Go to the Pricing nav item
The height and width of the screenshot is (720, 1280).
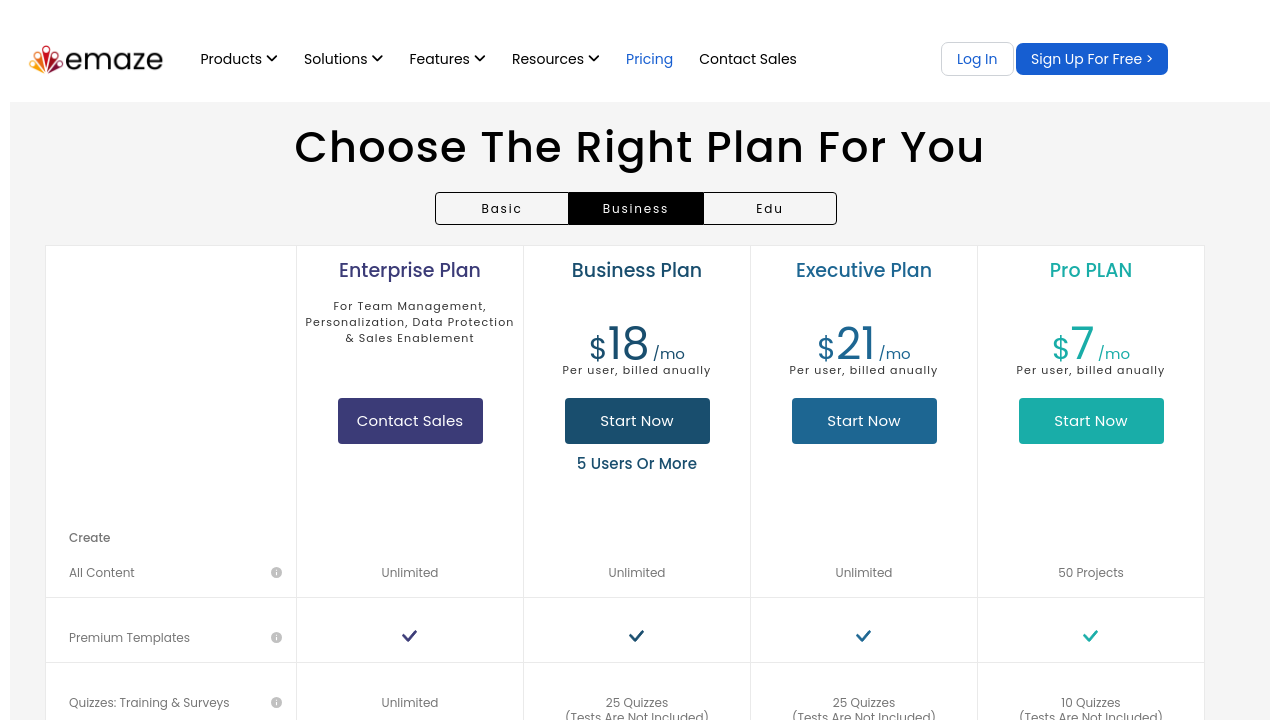[x=649, y=59]
